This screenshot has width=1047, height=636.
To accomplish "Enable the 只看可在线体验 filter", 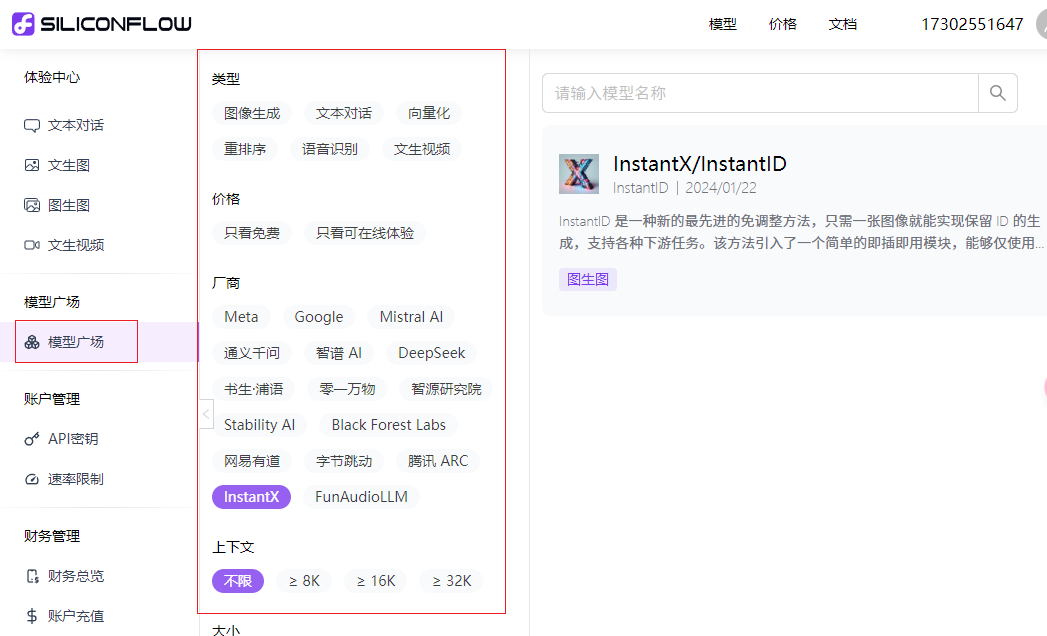I will point(365,233).
